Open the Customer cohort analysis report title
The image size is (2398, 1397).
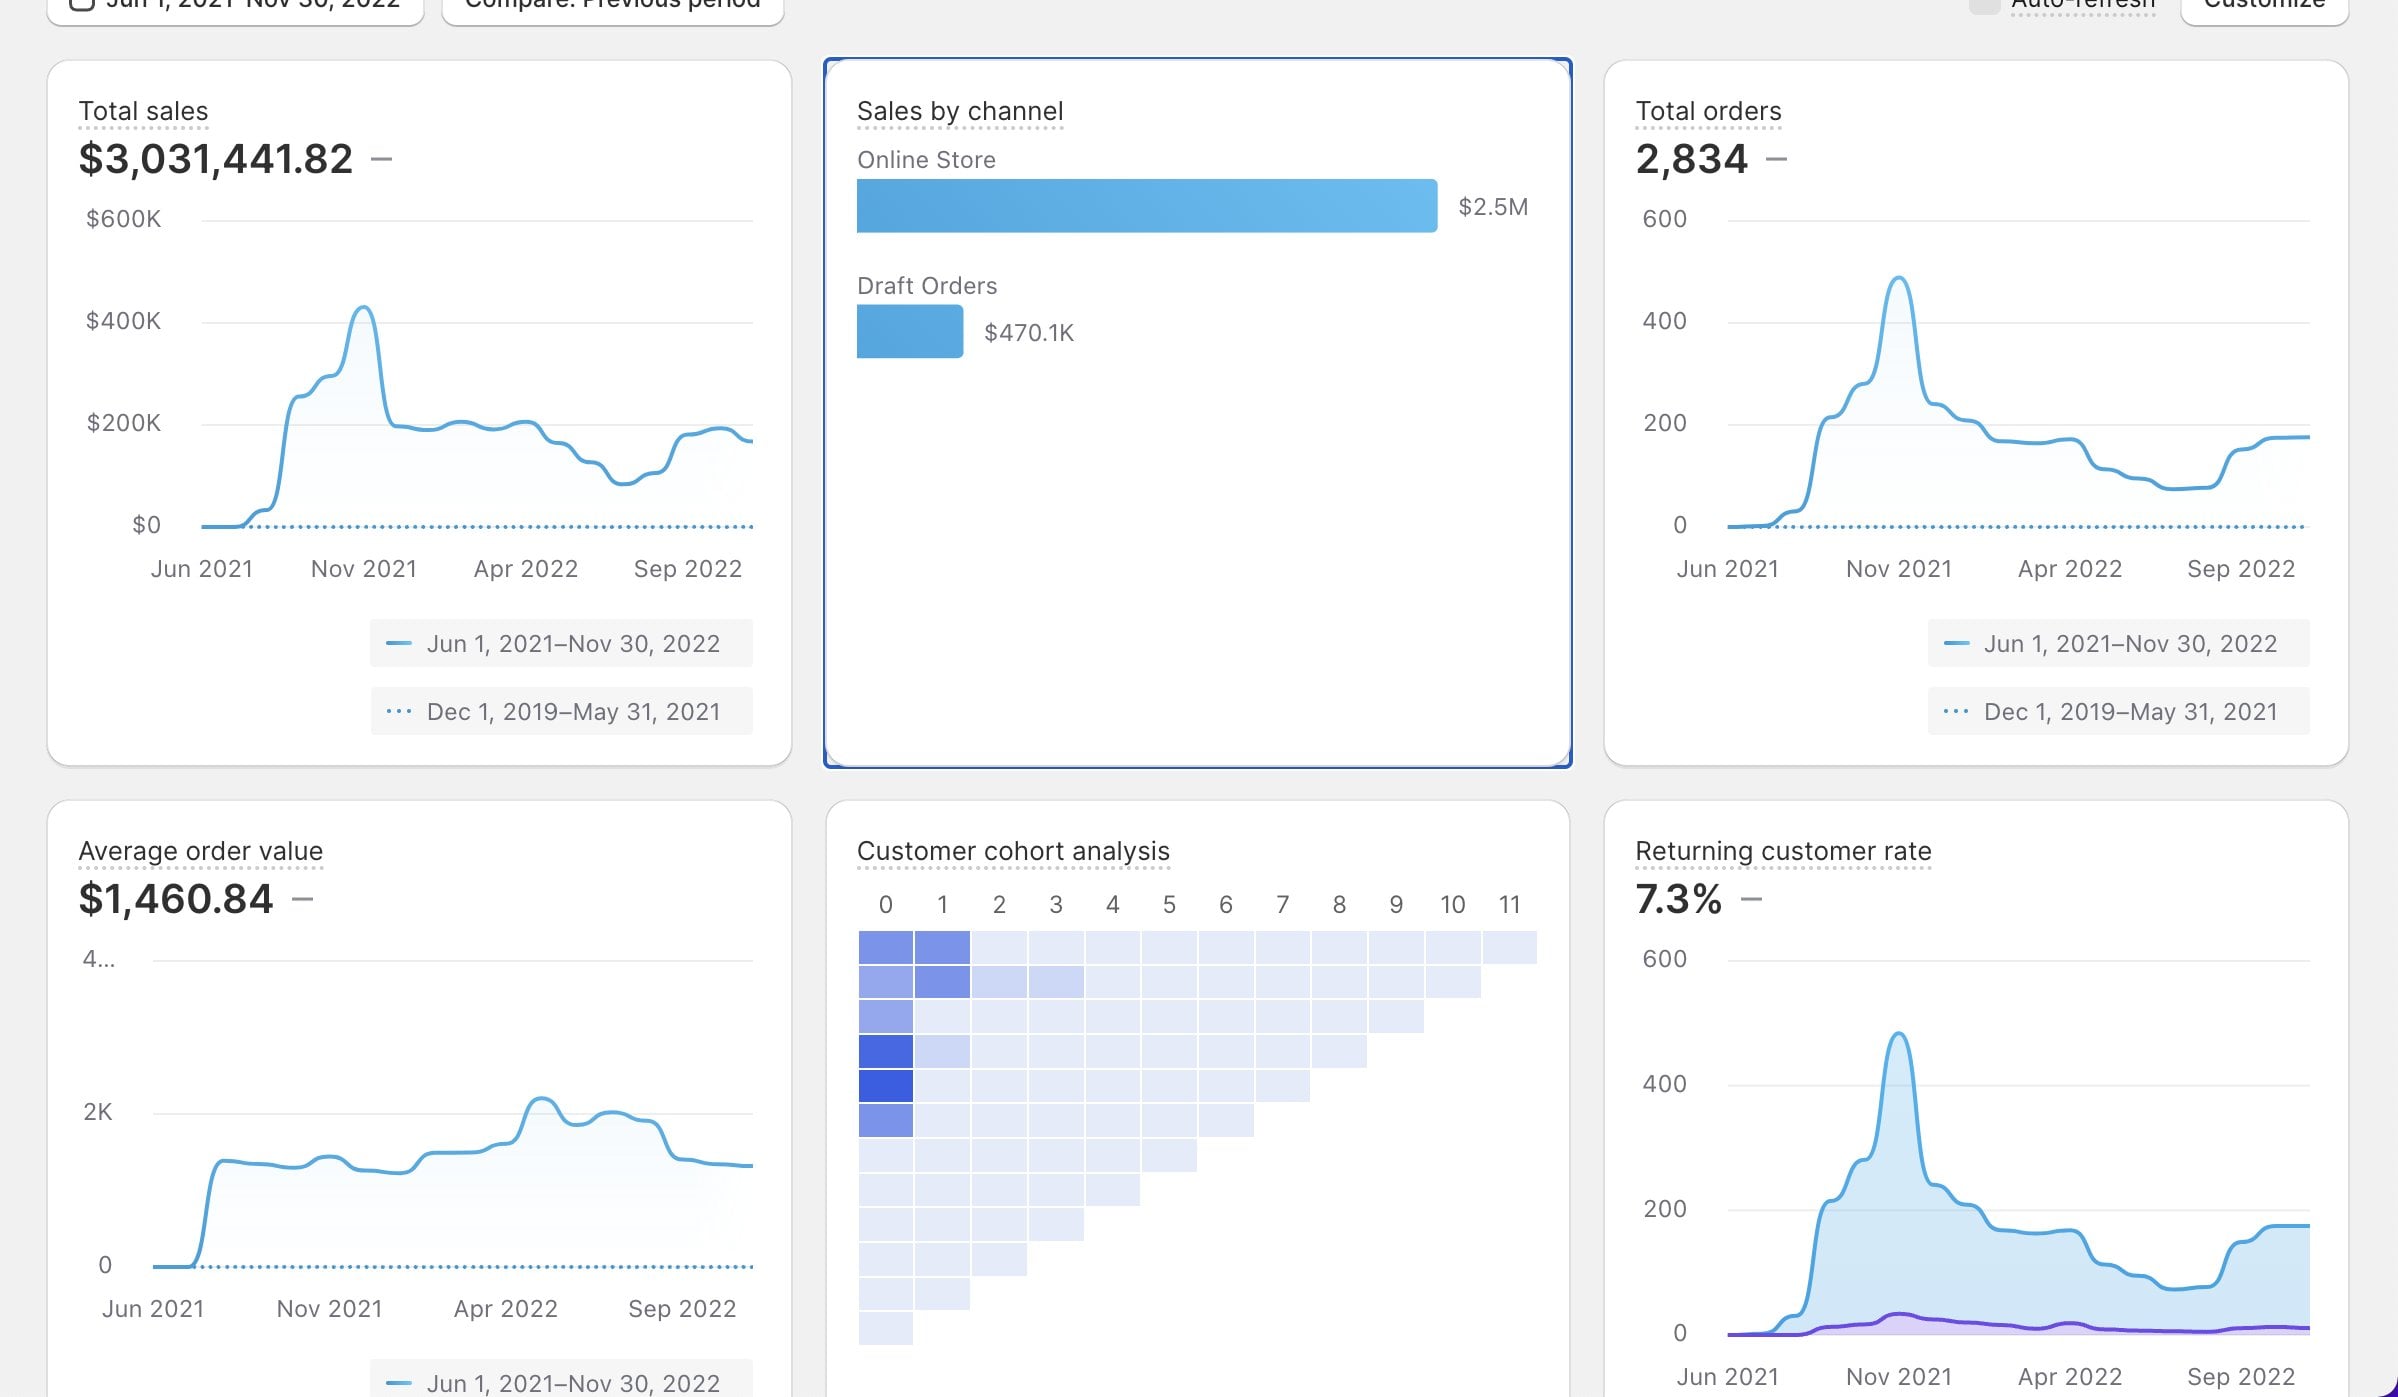click(x=1012, y=851)
